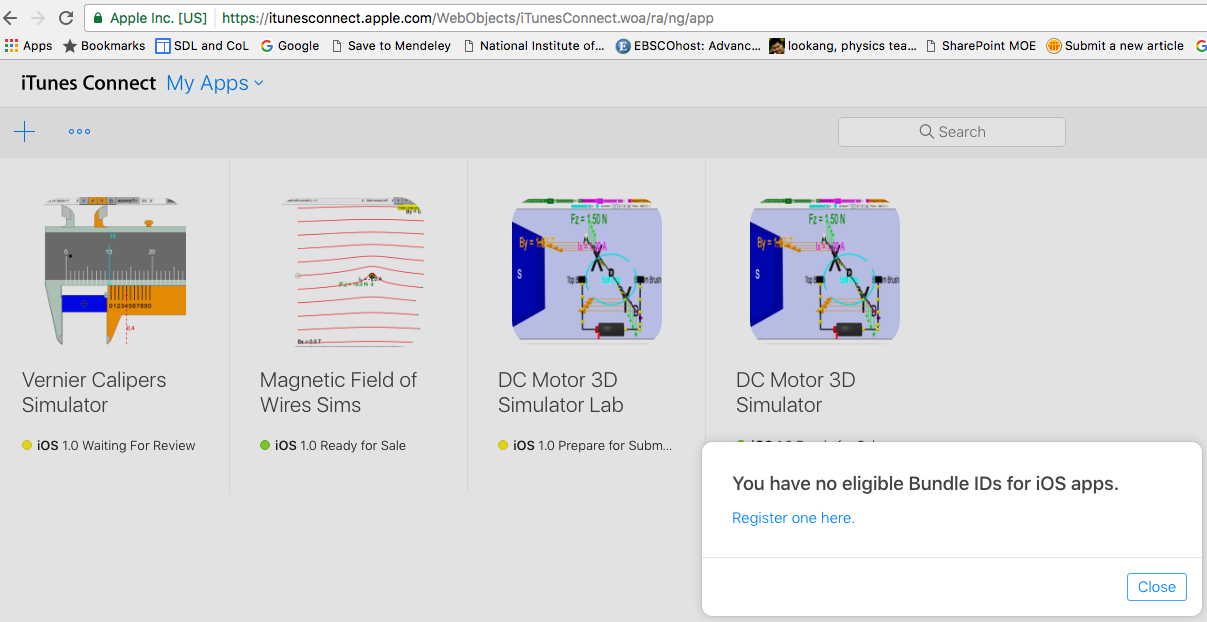Click Magnetic Field of Wires Sims title
This screenshot has height=622, width=1207.
[338, 392]
